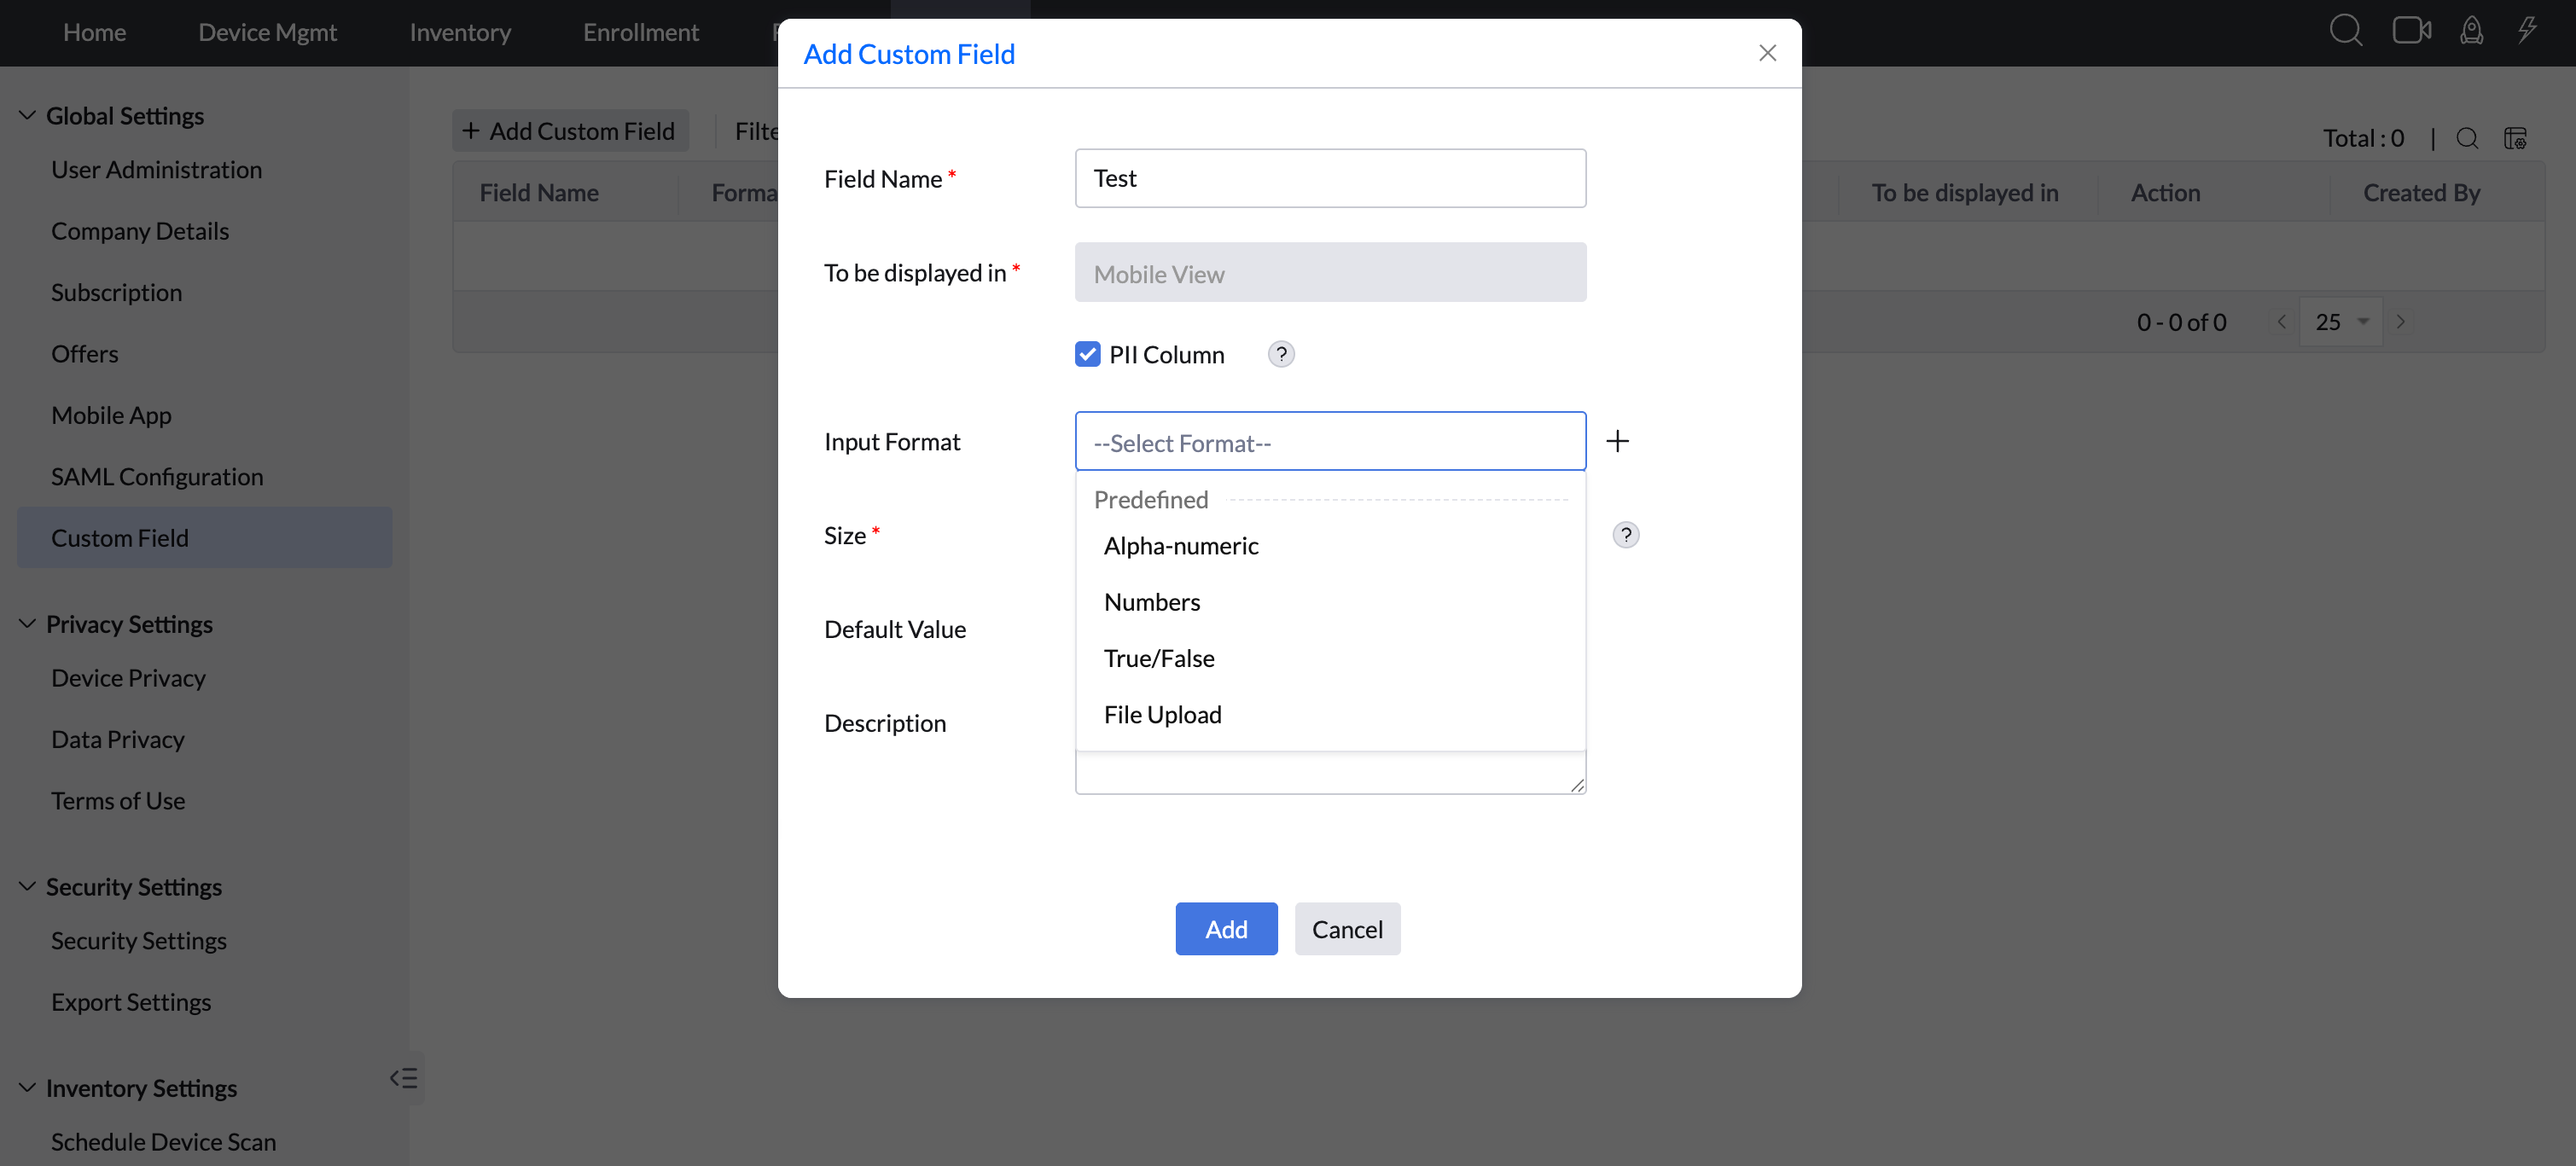2576x1166 pixels.
Task: Open Export Settings page
Action: click(x=131, y=1002)
